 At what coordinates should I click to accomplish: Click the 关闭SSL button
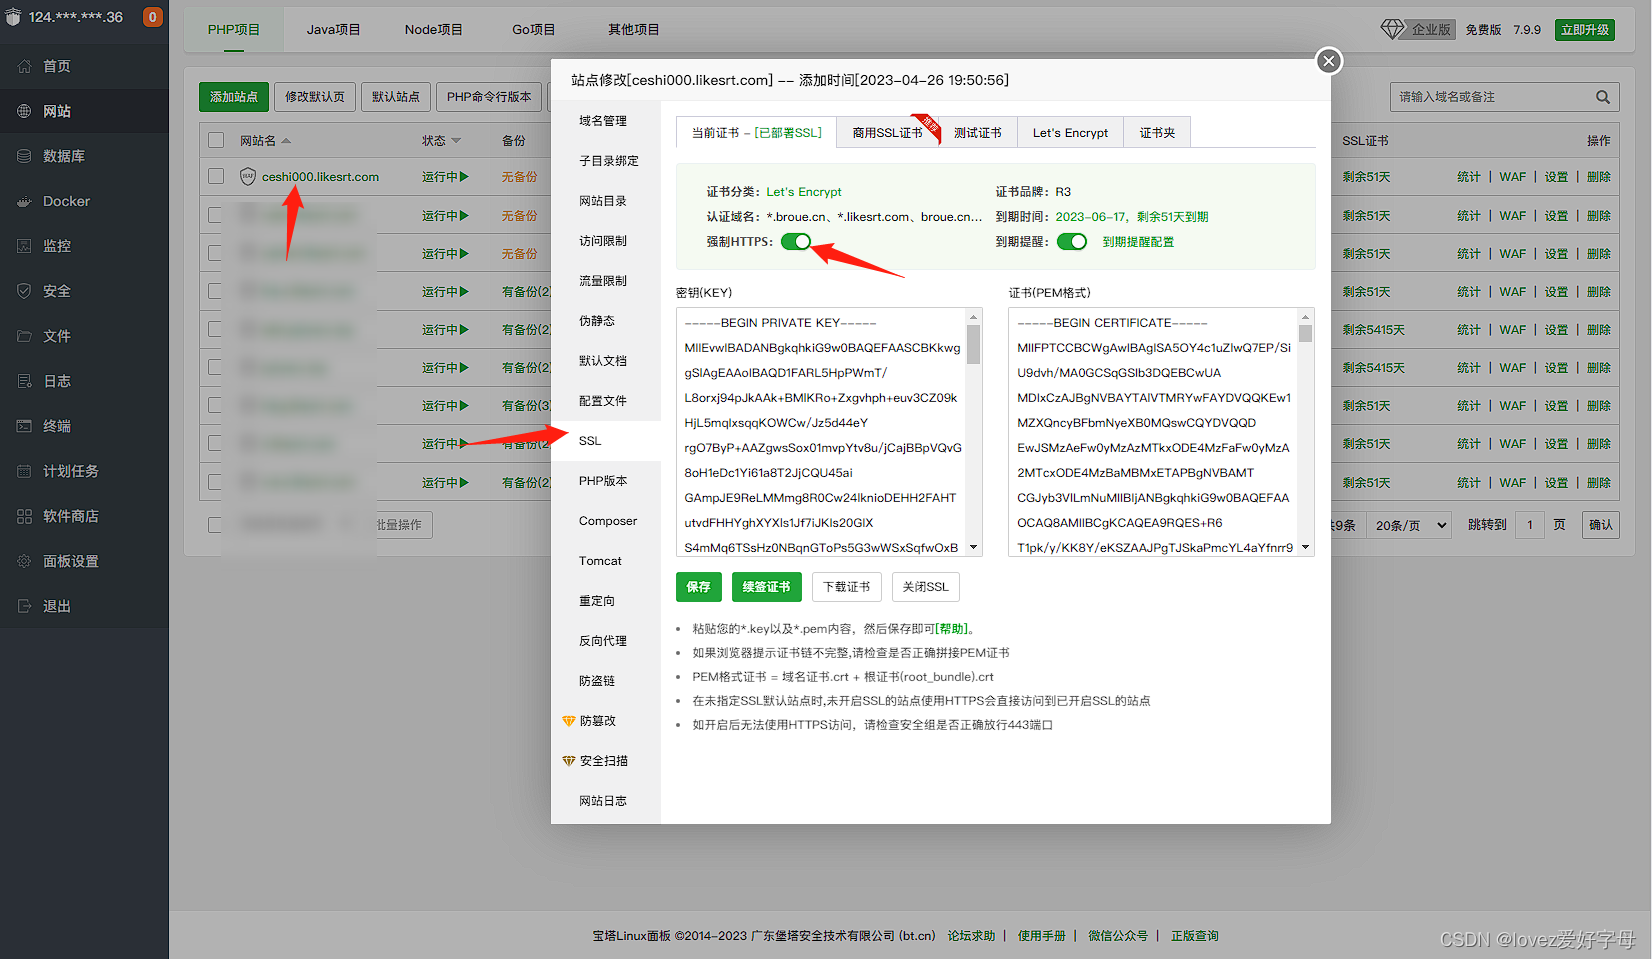click(x=925, y=587)
